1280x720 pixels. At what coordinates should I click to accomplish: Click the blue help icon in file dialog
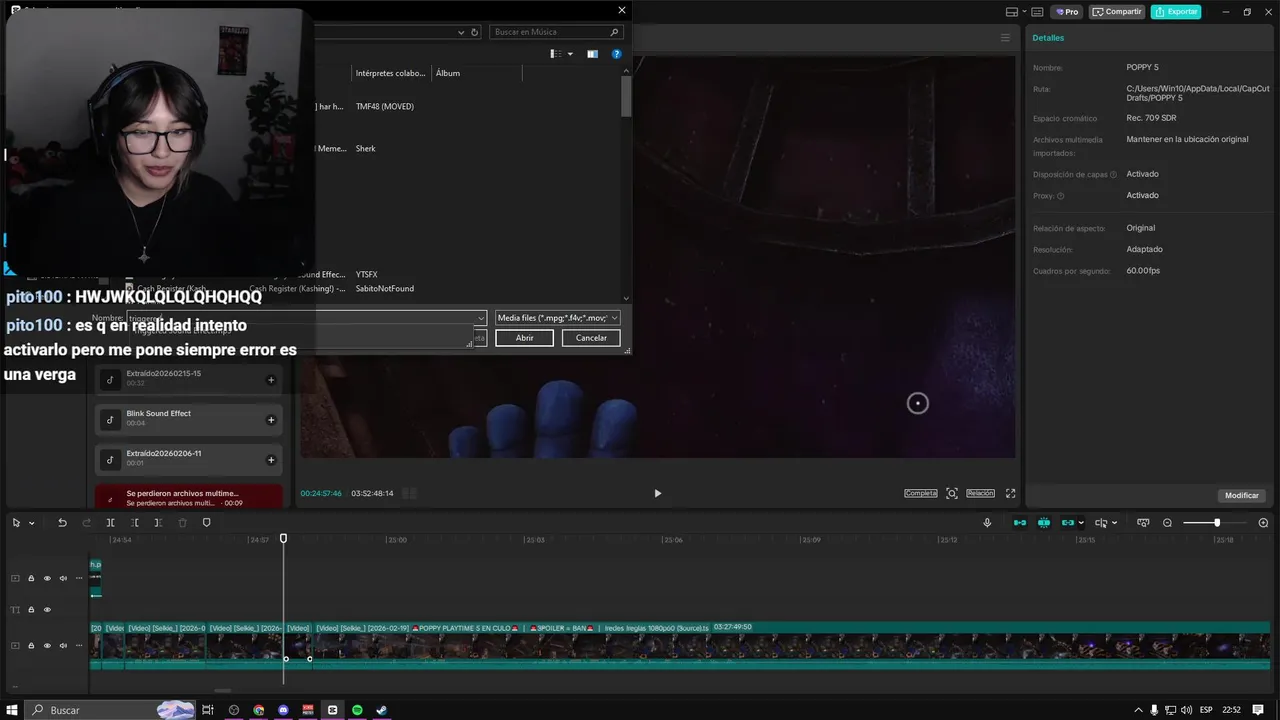[x=617, y=54]
